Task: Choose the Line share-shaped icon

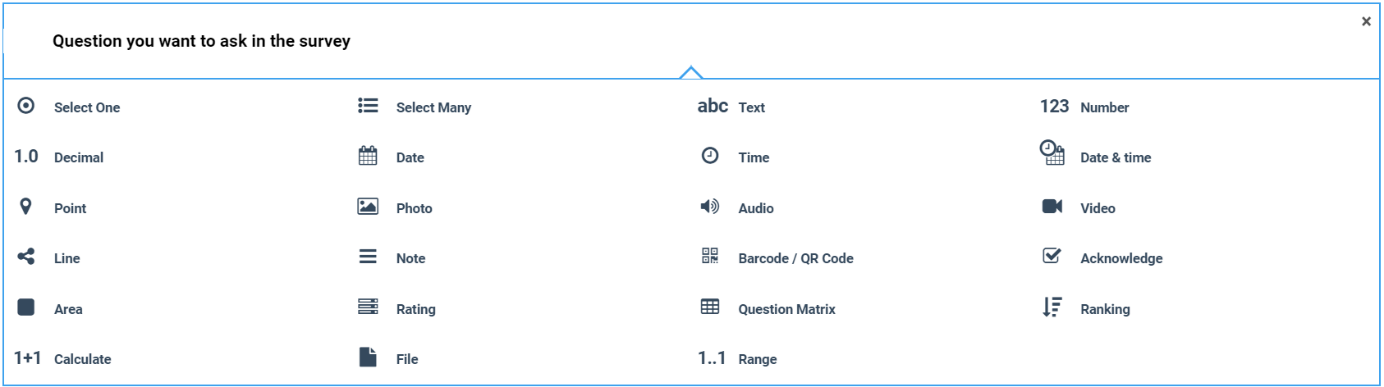Action: 26,257
